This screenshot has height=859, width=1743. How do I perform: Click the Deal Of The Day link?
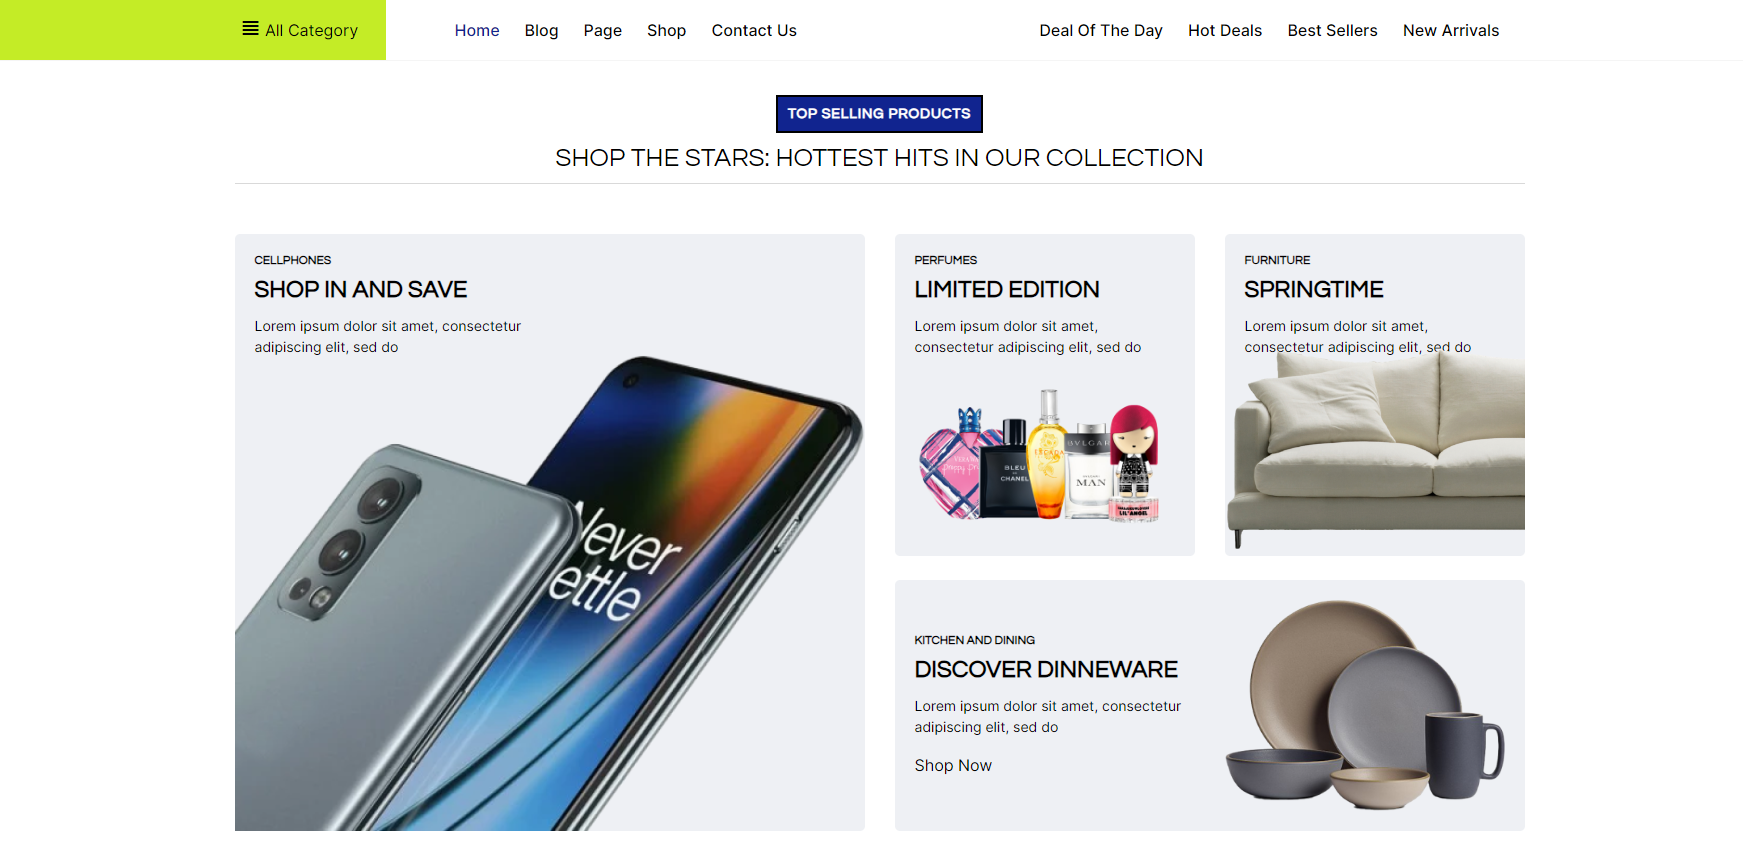(1100, 31)
